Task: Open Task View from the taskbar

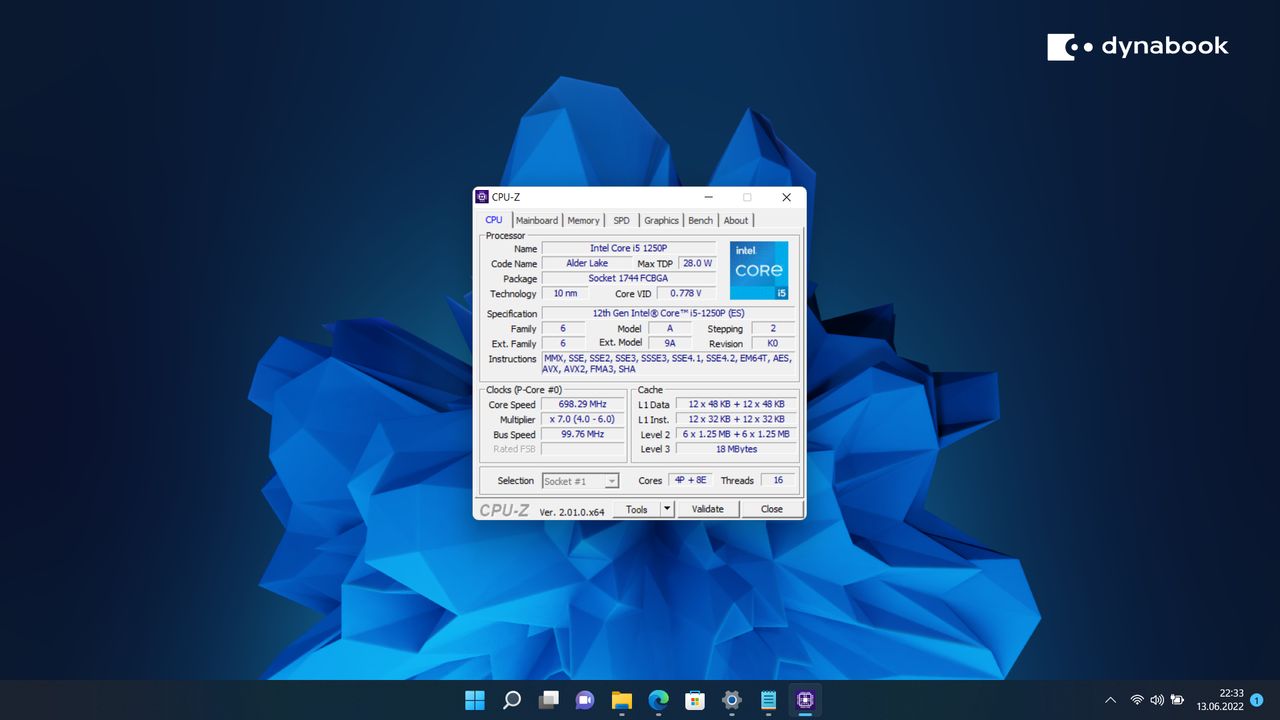Action: (548, 701)
